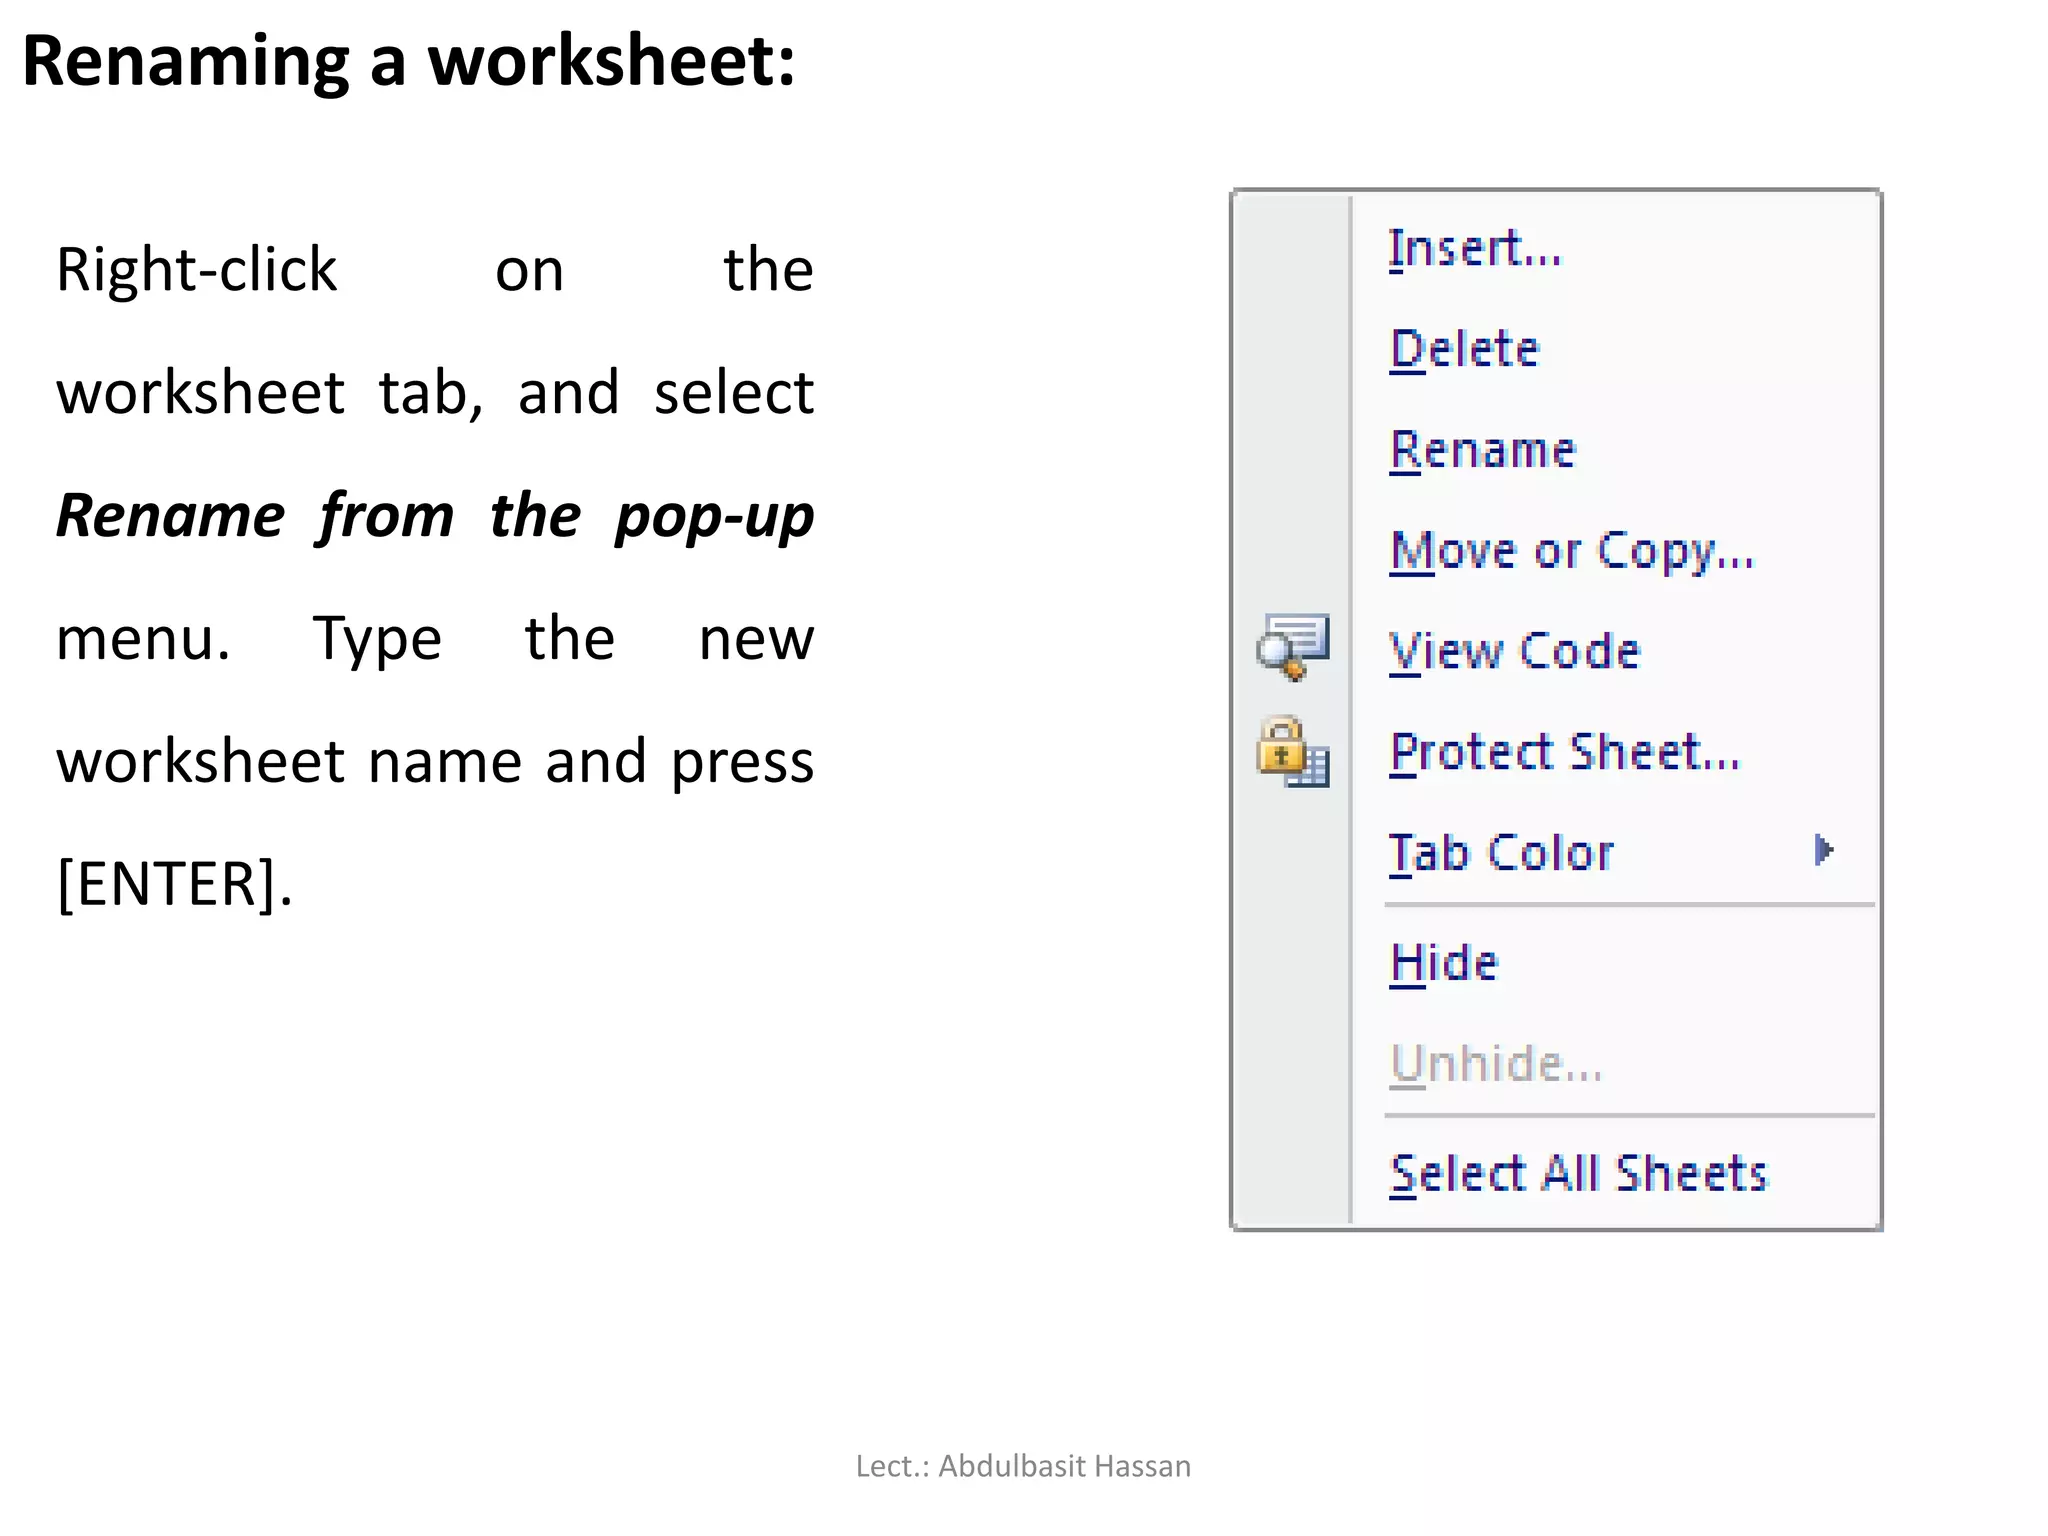Pick Rename from the sheet context menu
Viewport: 2048px width, 1536px height.
(1482, 450)
